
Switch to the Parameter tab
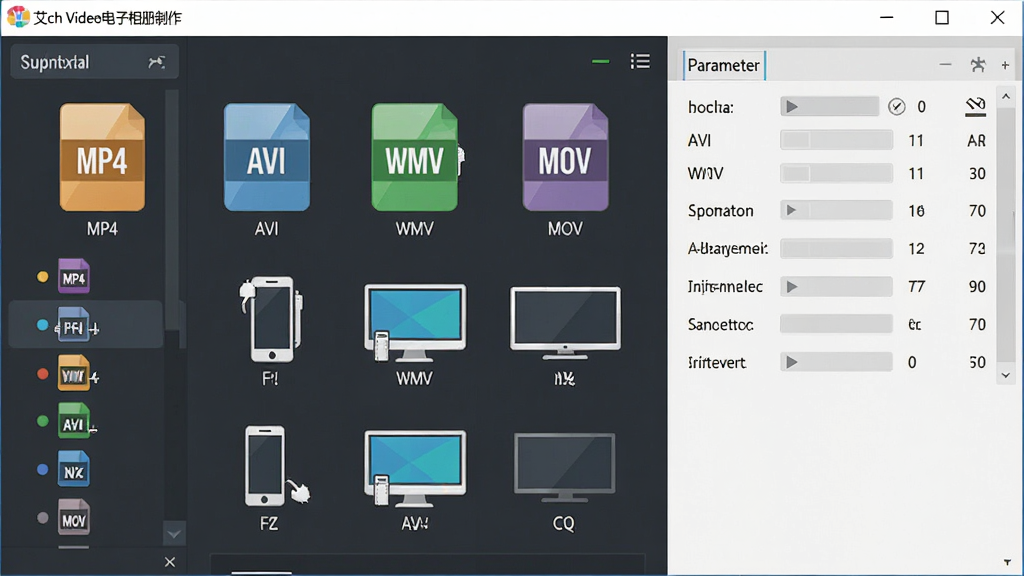pos(724,65)
